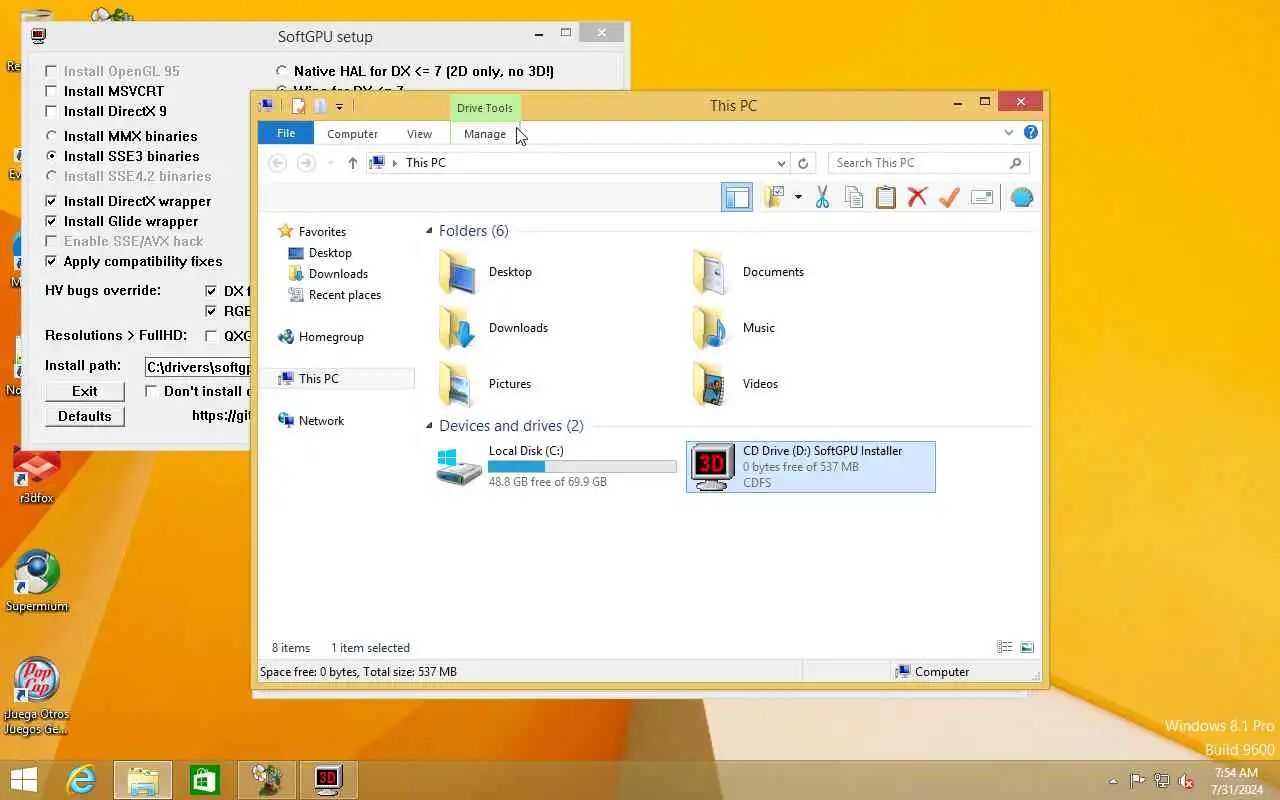Toggle Install DirectX 9 checkbox
The image size is (1280, 800).
(x=51, y=111)
